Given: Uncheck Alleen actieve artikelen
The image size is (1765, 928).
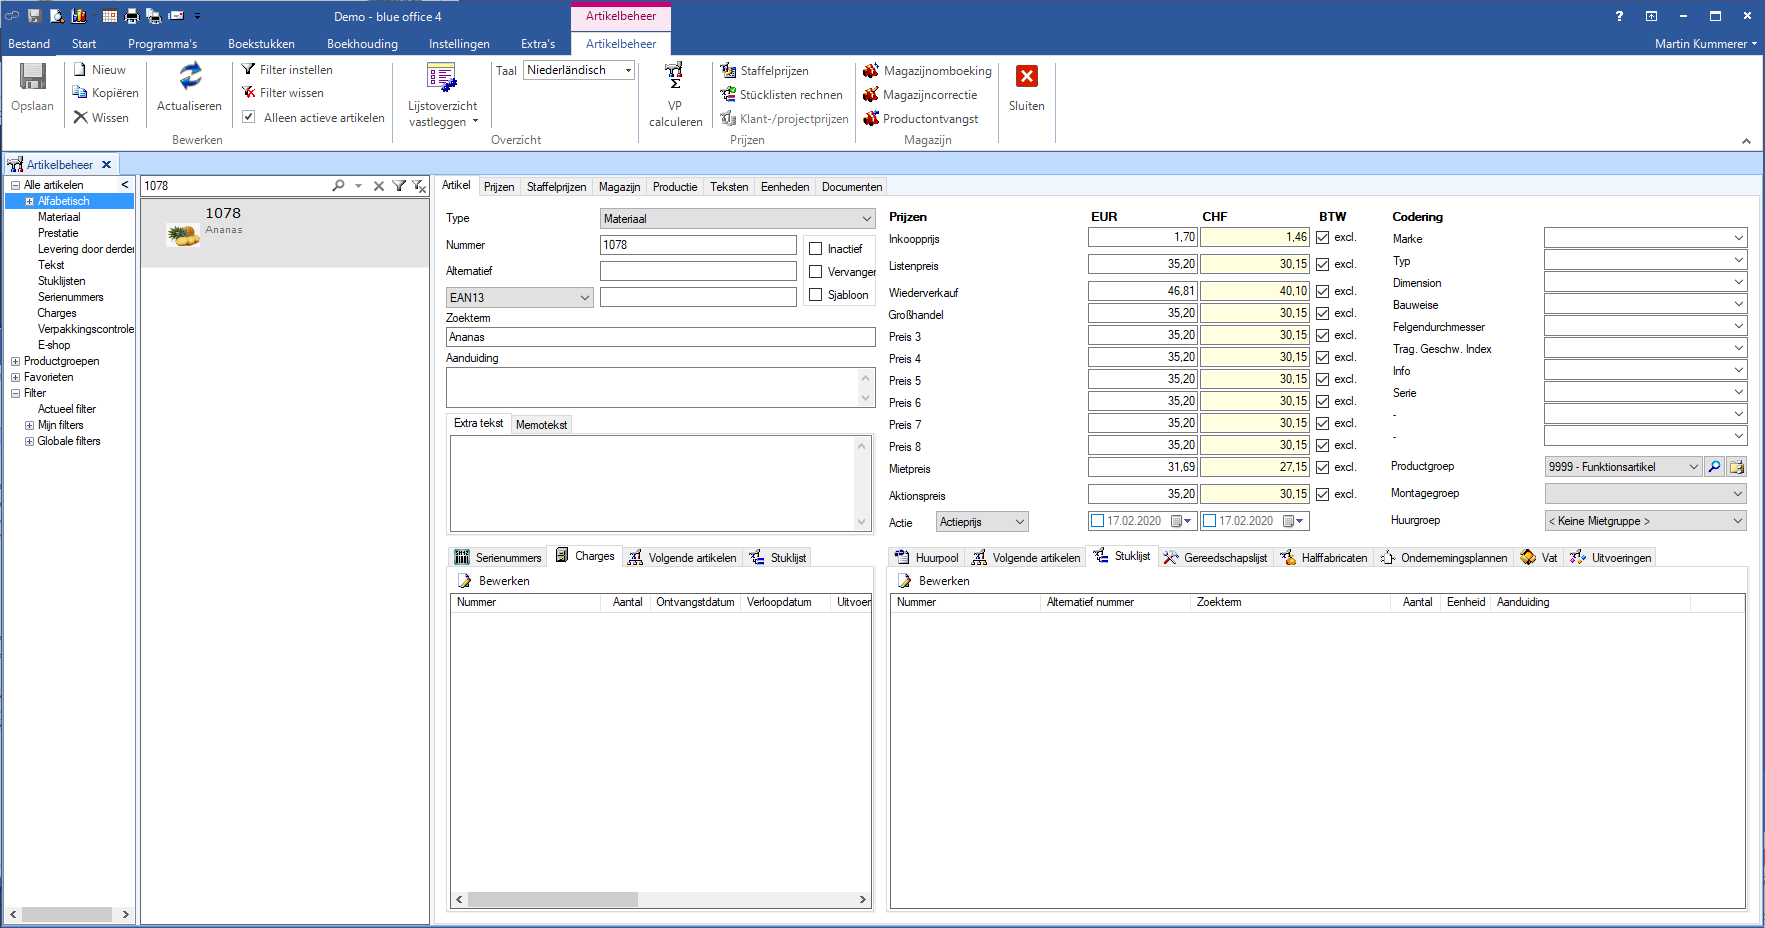Looking at the screenshot, I should 249,117.
